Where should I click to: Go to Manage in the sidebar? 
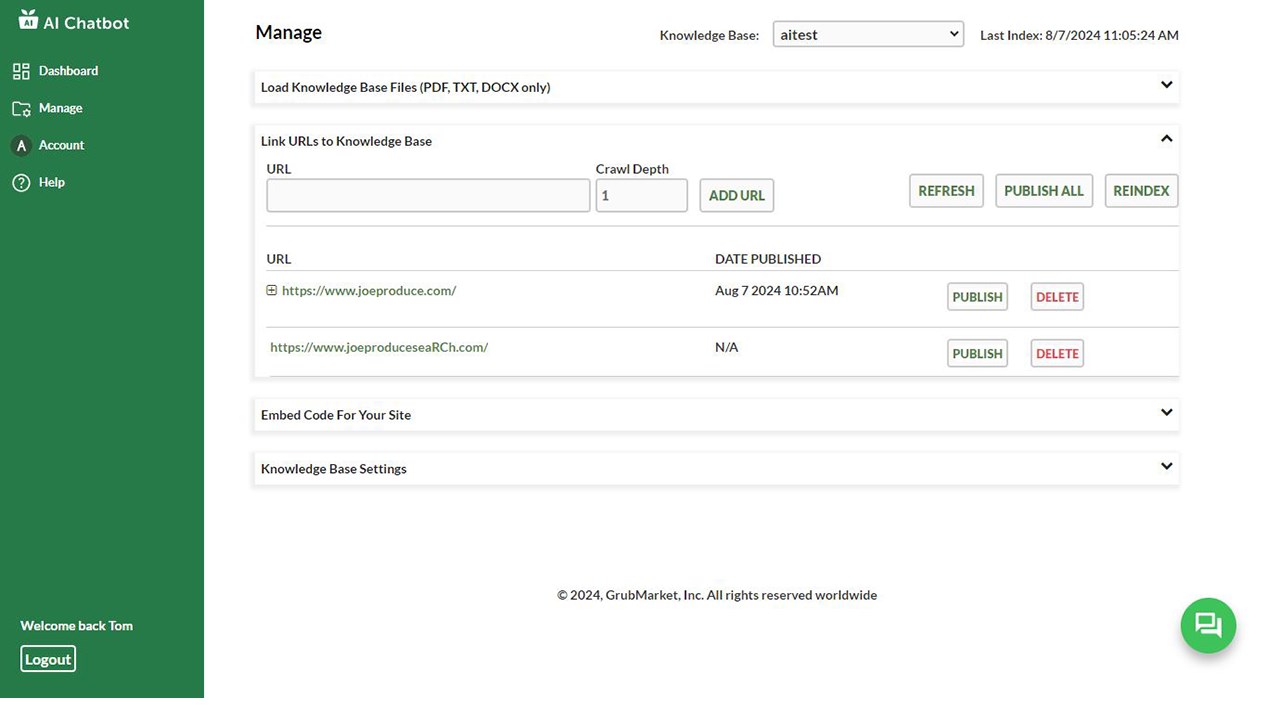click(x=60, y=108)
